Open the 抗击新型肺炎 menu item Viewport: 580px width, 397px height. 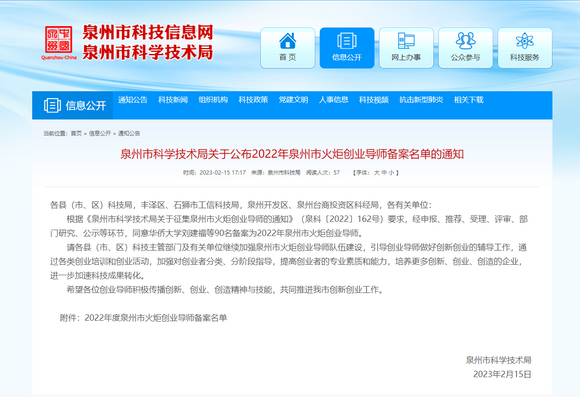point(421,100)
